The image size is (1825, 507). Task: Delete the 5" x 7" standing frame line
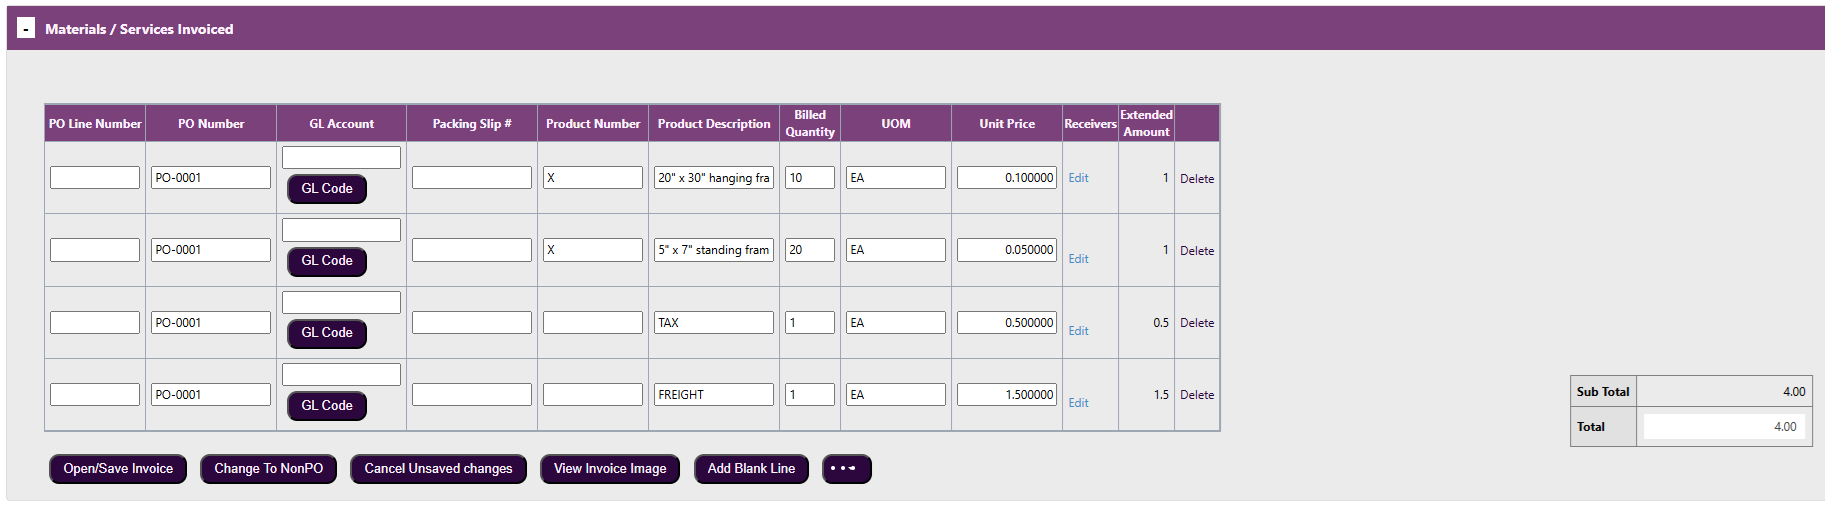1196,251
